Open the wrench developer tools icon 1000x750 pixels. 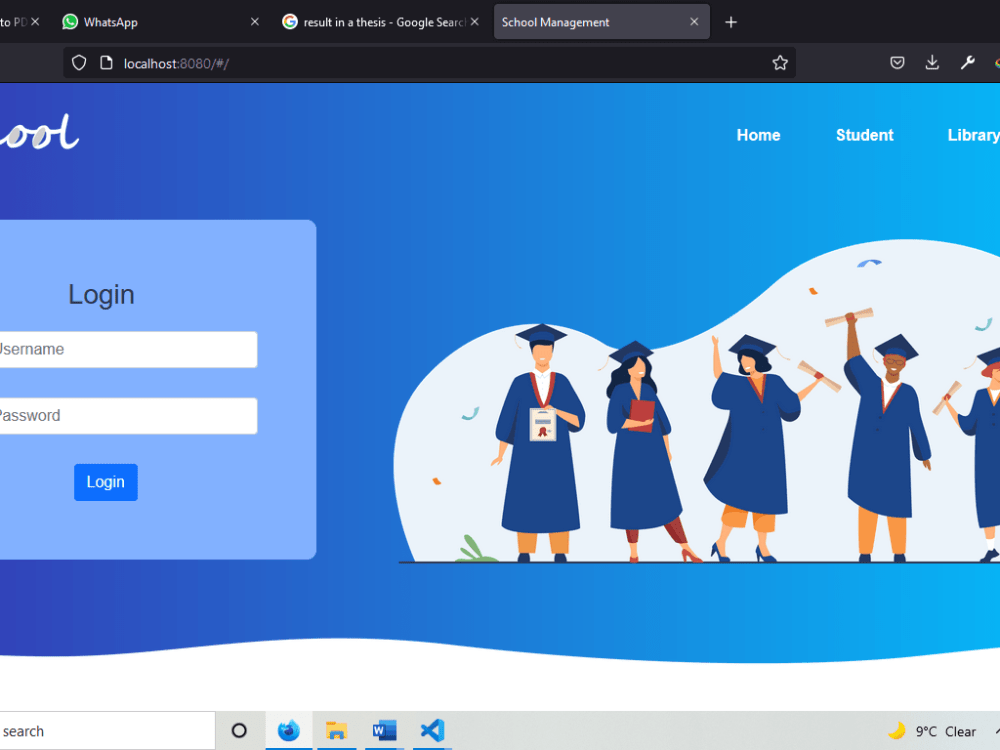(967, 62)
